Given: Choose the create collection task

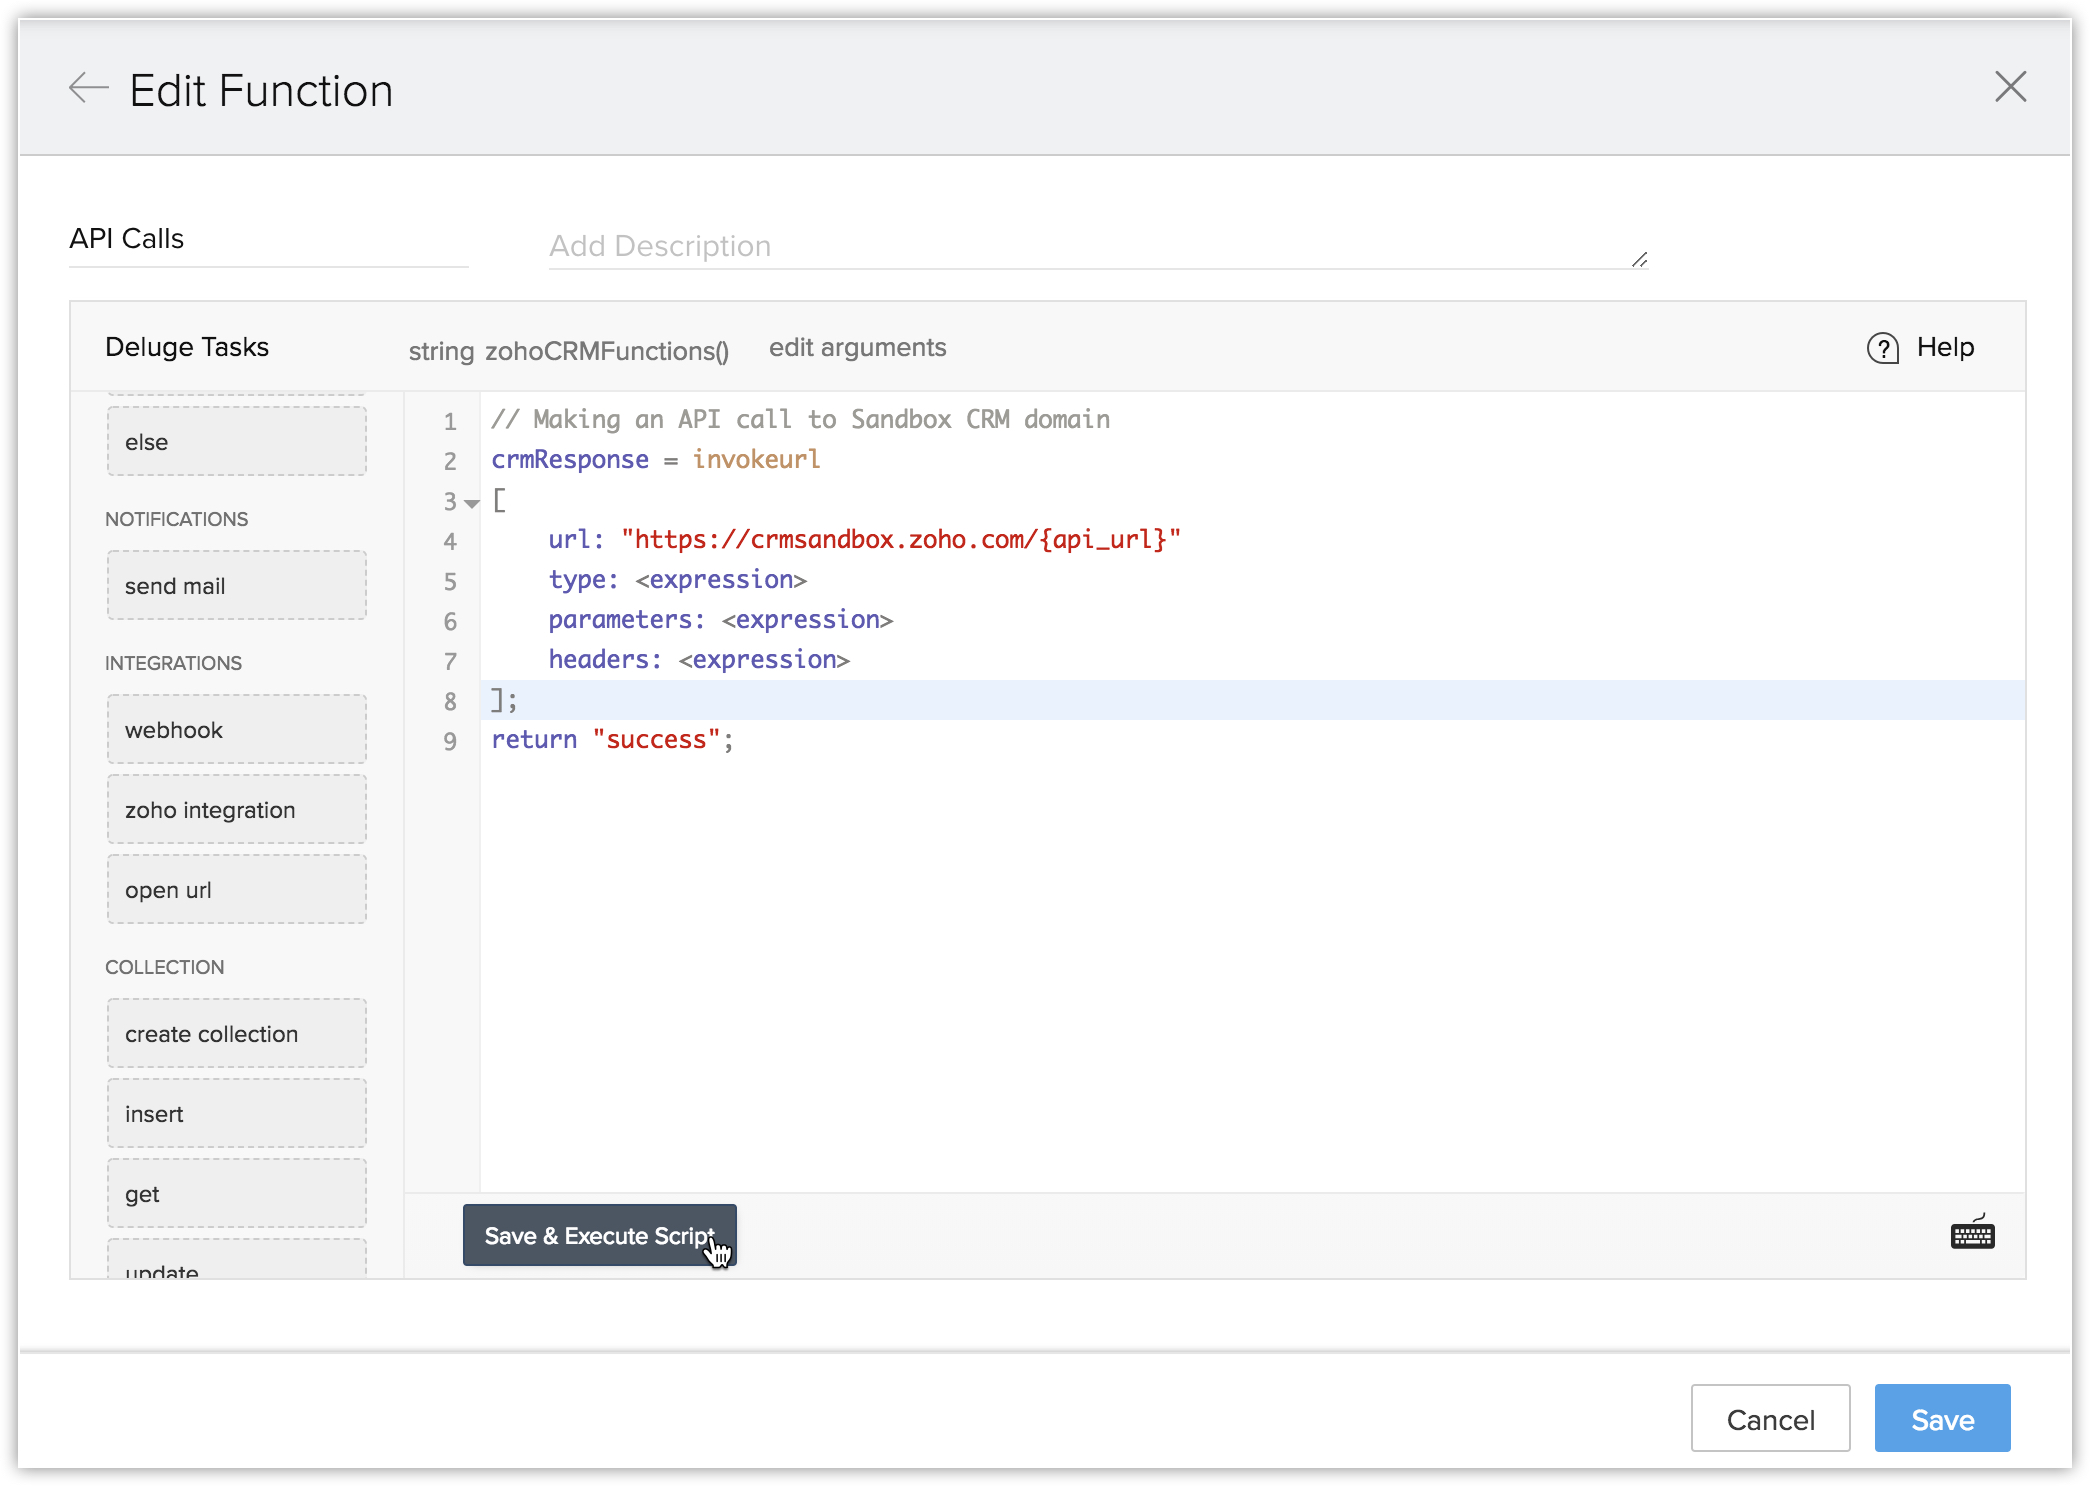Looking at the screenshot, I should (236, 1034).
